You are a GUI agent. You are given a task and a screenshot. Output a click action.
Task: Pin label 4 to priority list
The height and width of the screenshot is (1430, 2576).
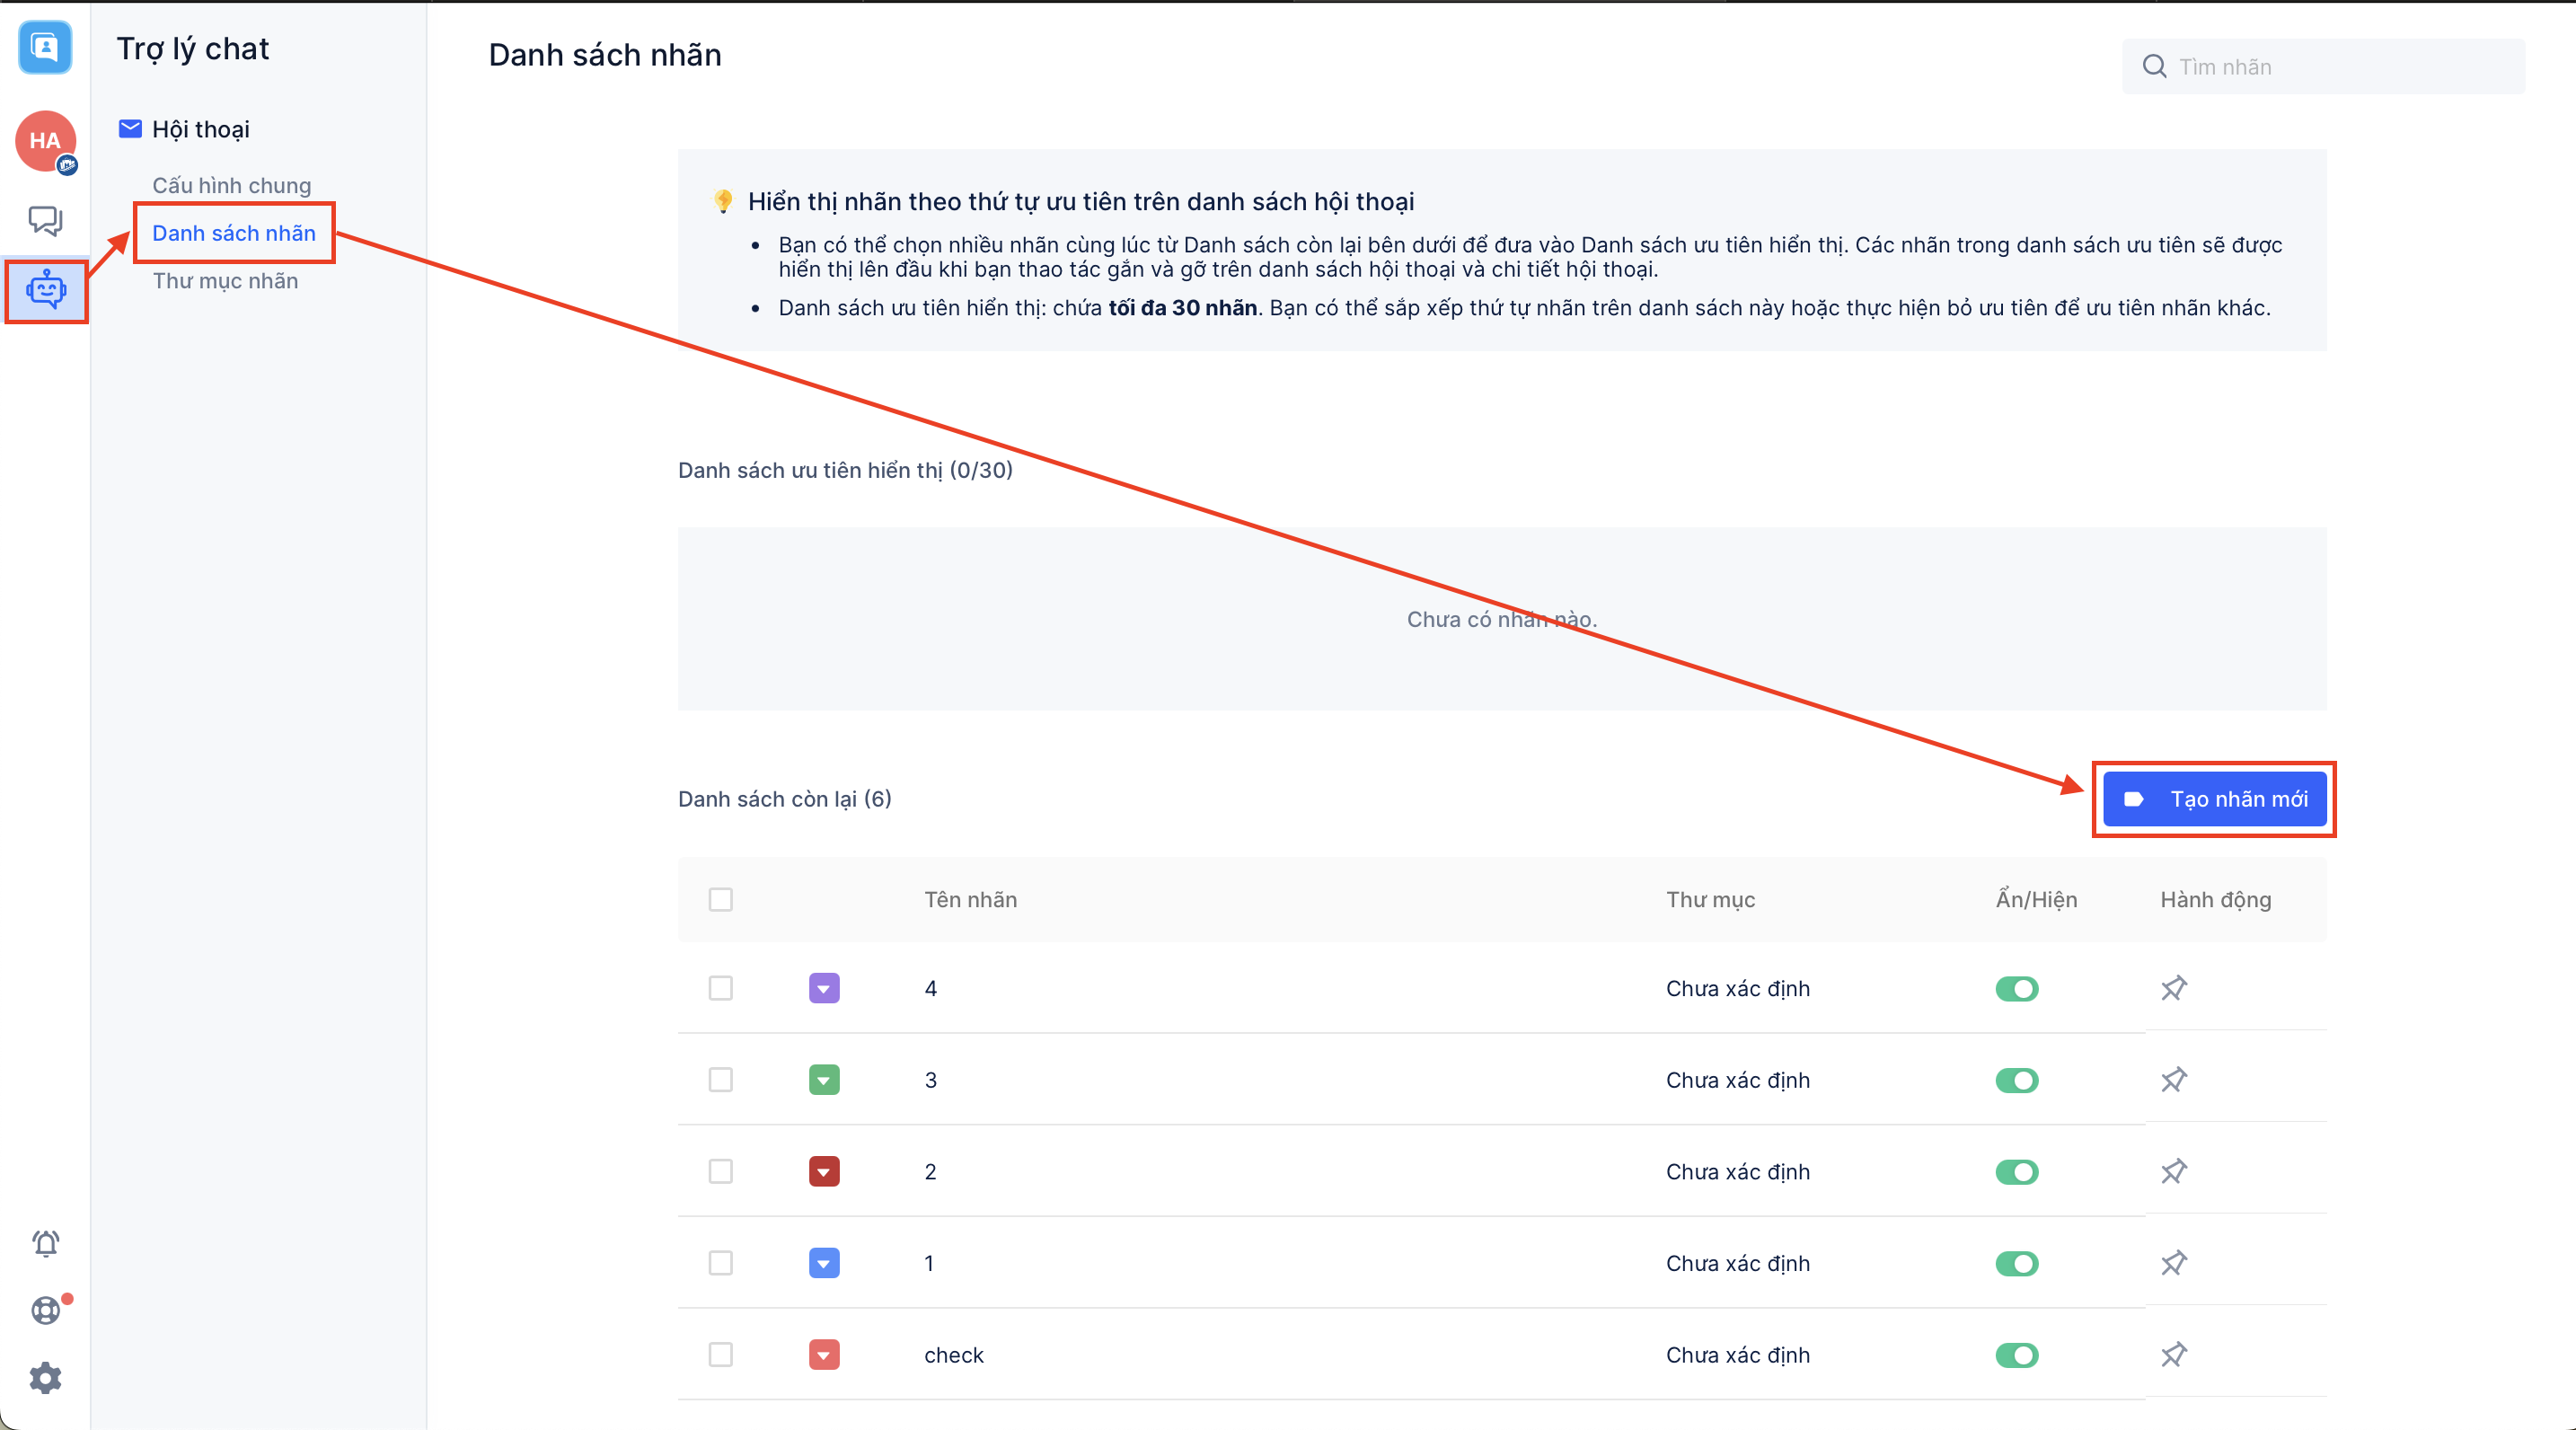2173,988
